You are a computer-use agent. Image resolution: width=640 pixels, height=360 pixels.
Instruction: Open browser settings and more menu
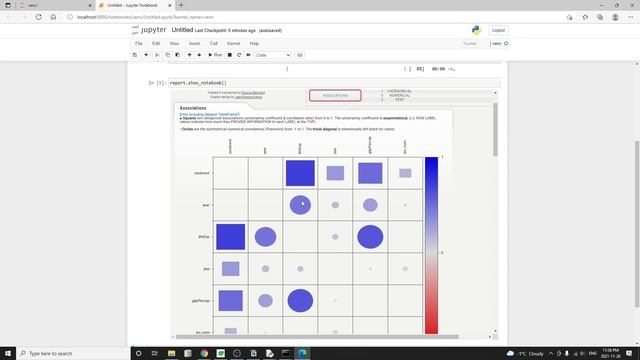click(631, 17)
